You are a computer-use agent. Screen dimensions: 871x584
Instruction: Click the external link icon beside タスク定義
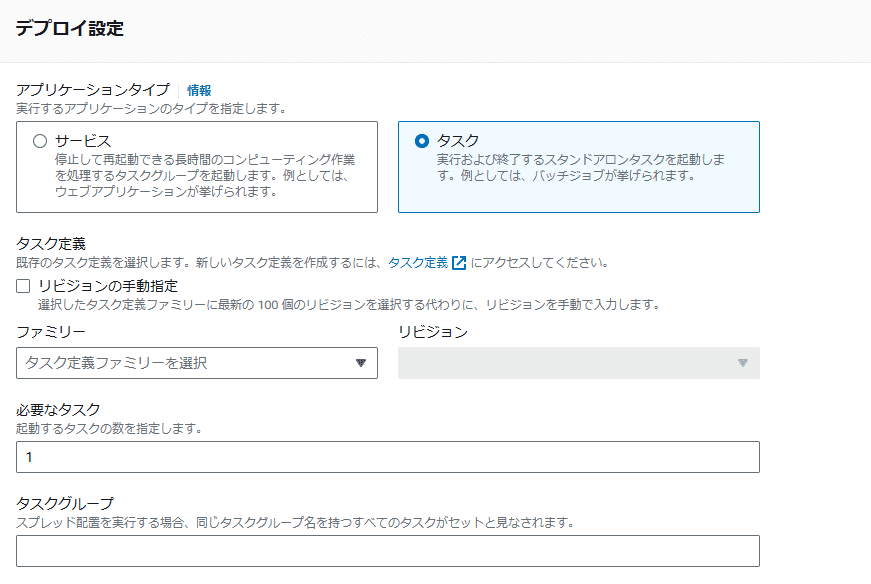point(459,263)
